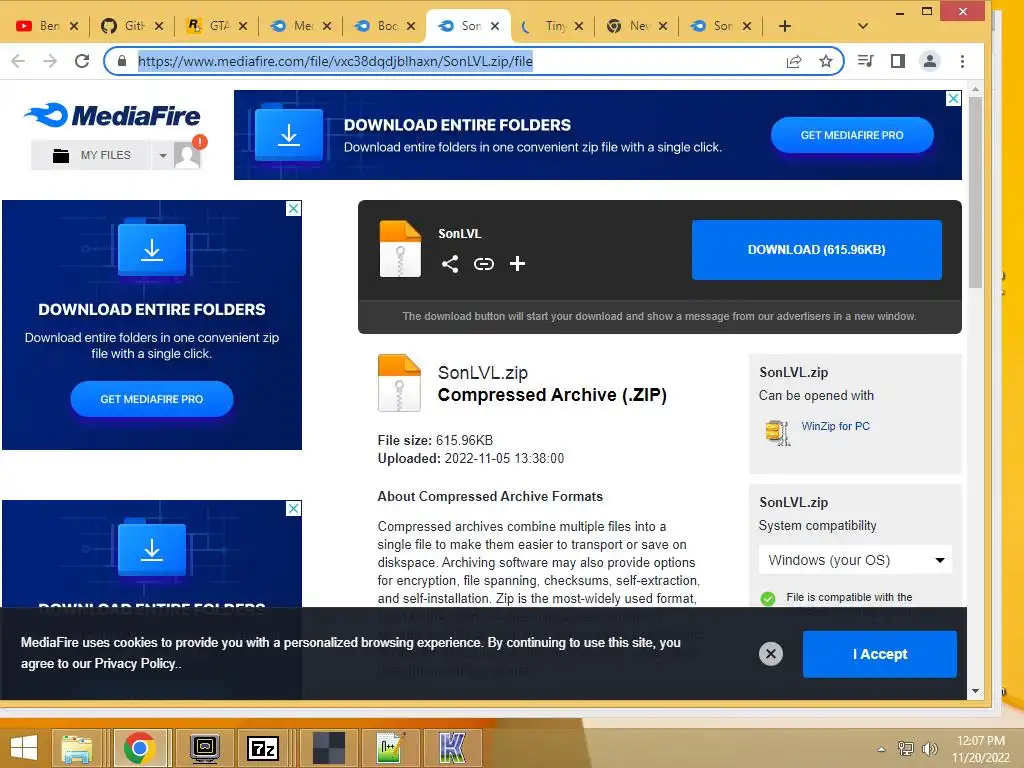1024x768 pixels.
Task: Open the Windows Start button
Action: click(24, 748)
